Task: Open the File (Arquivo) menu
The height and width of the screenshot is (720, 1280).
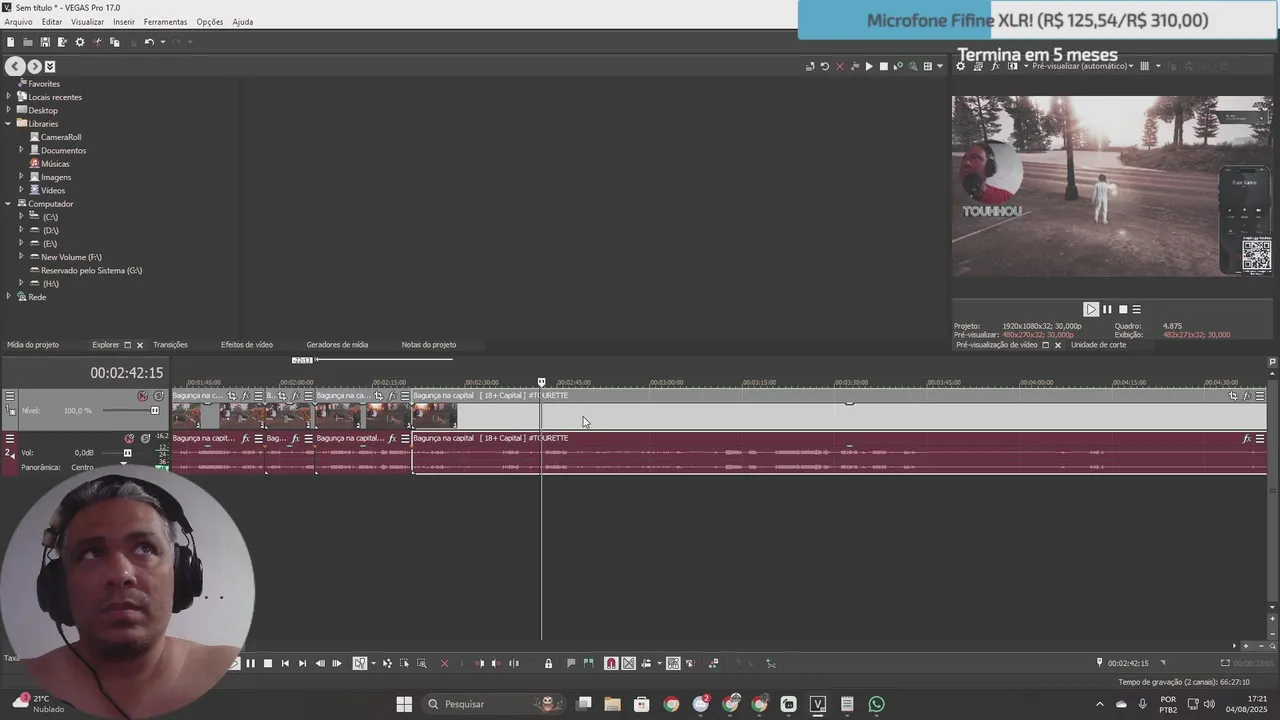Action: point(18,22)
